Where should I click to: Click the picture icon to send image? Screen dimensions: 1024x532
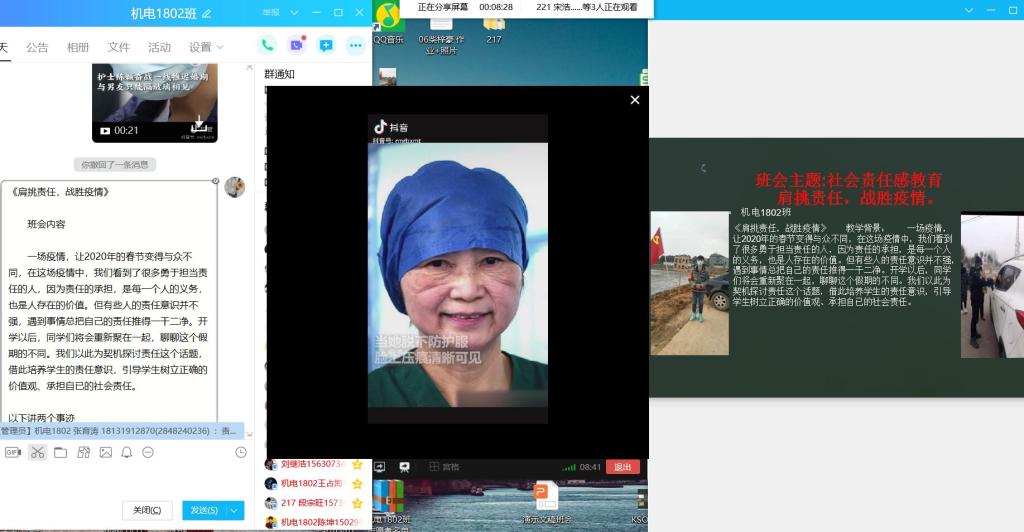[x=105, y=452]
